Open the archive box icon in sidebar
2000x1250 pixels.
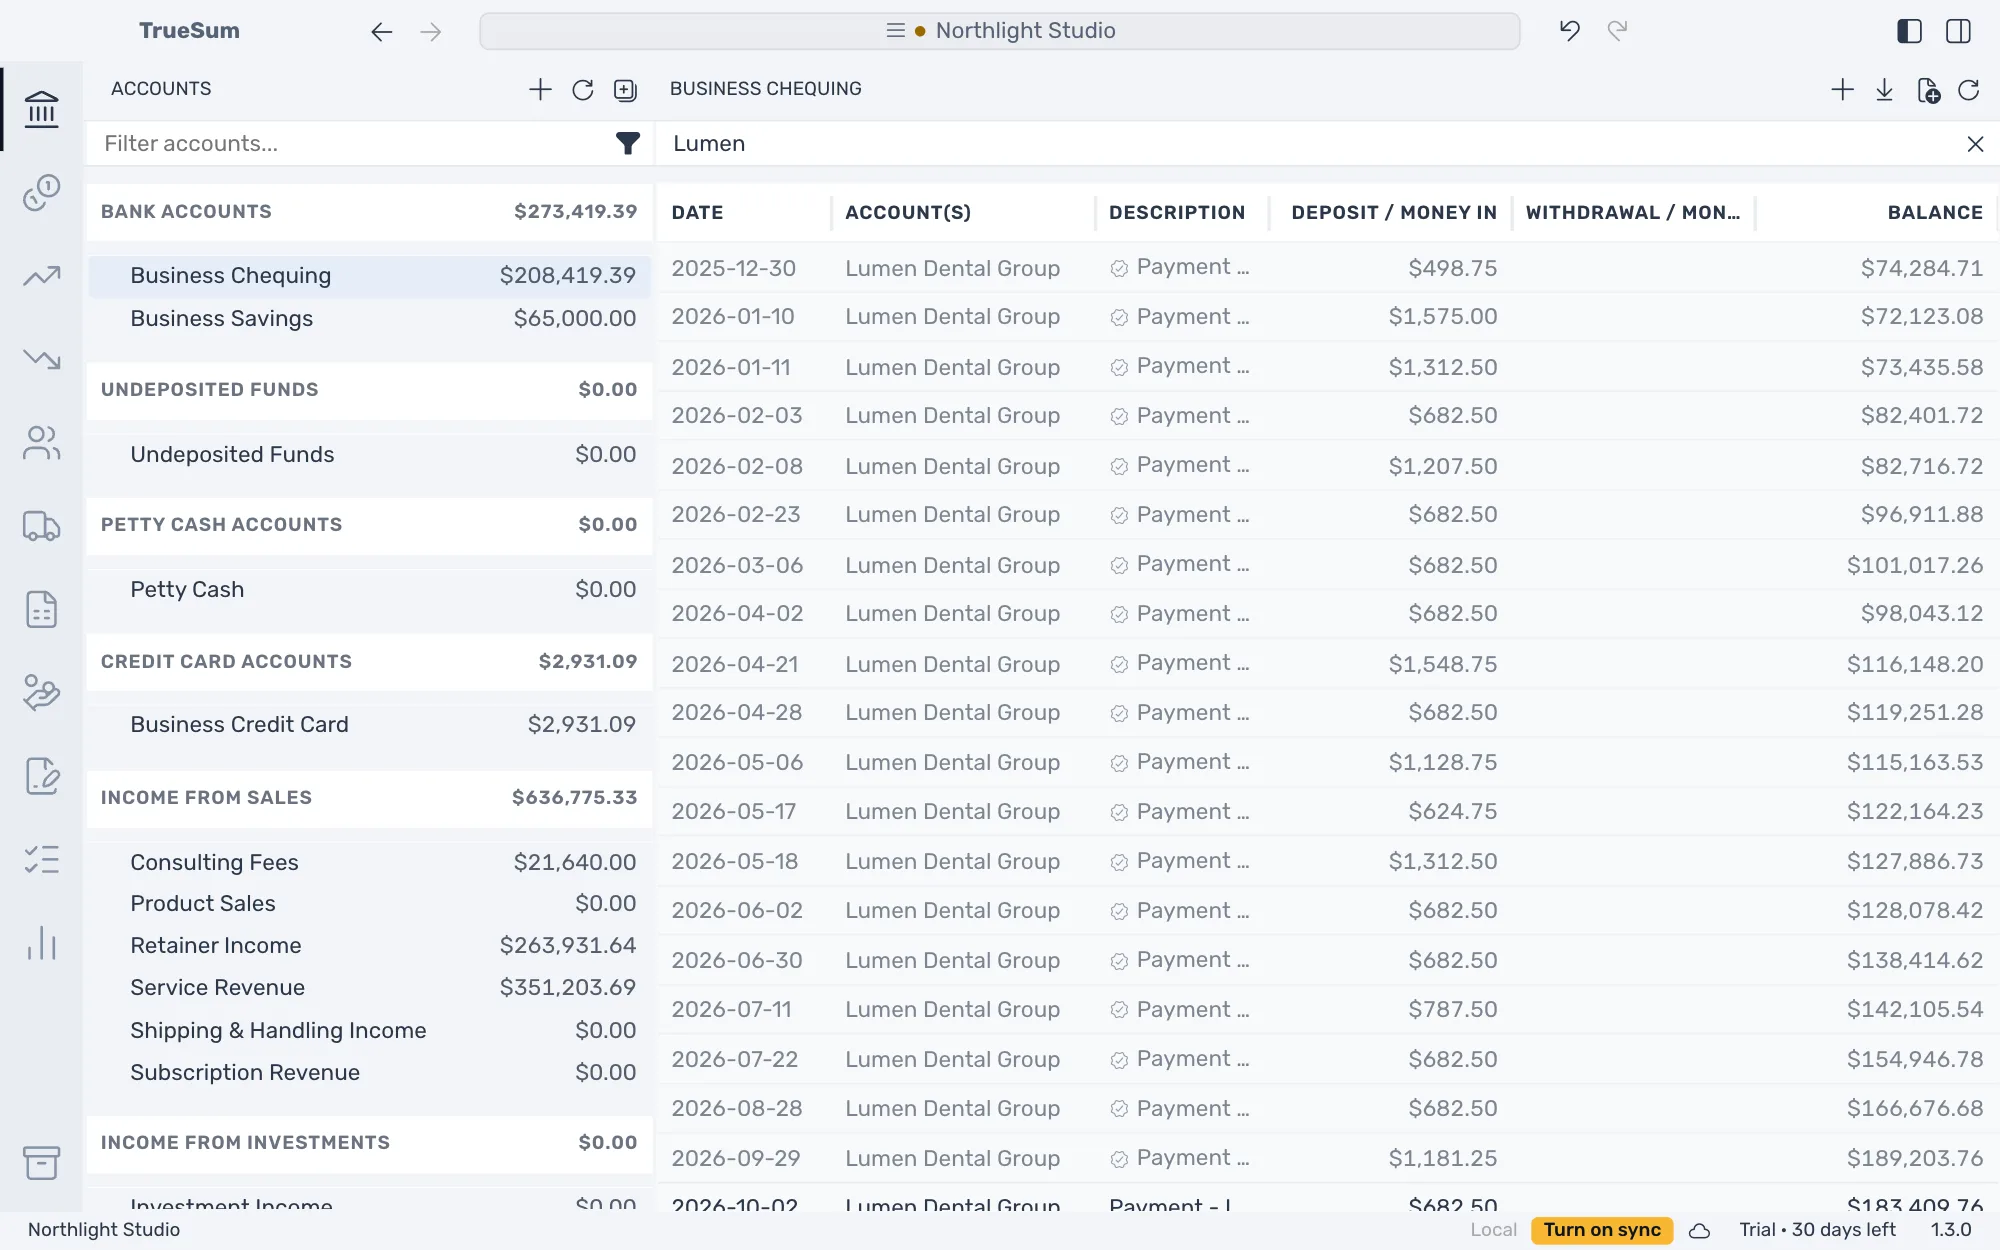click(41, 1162)
